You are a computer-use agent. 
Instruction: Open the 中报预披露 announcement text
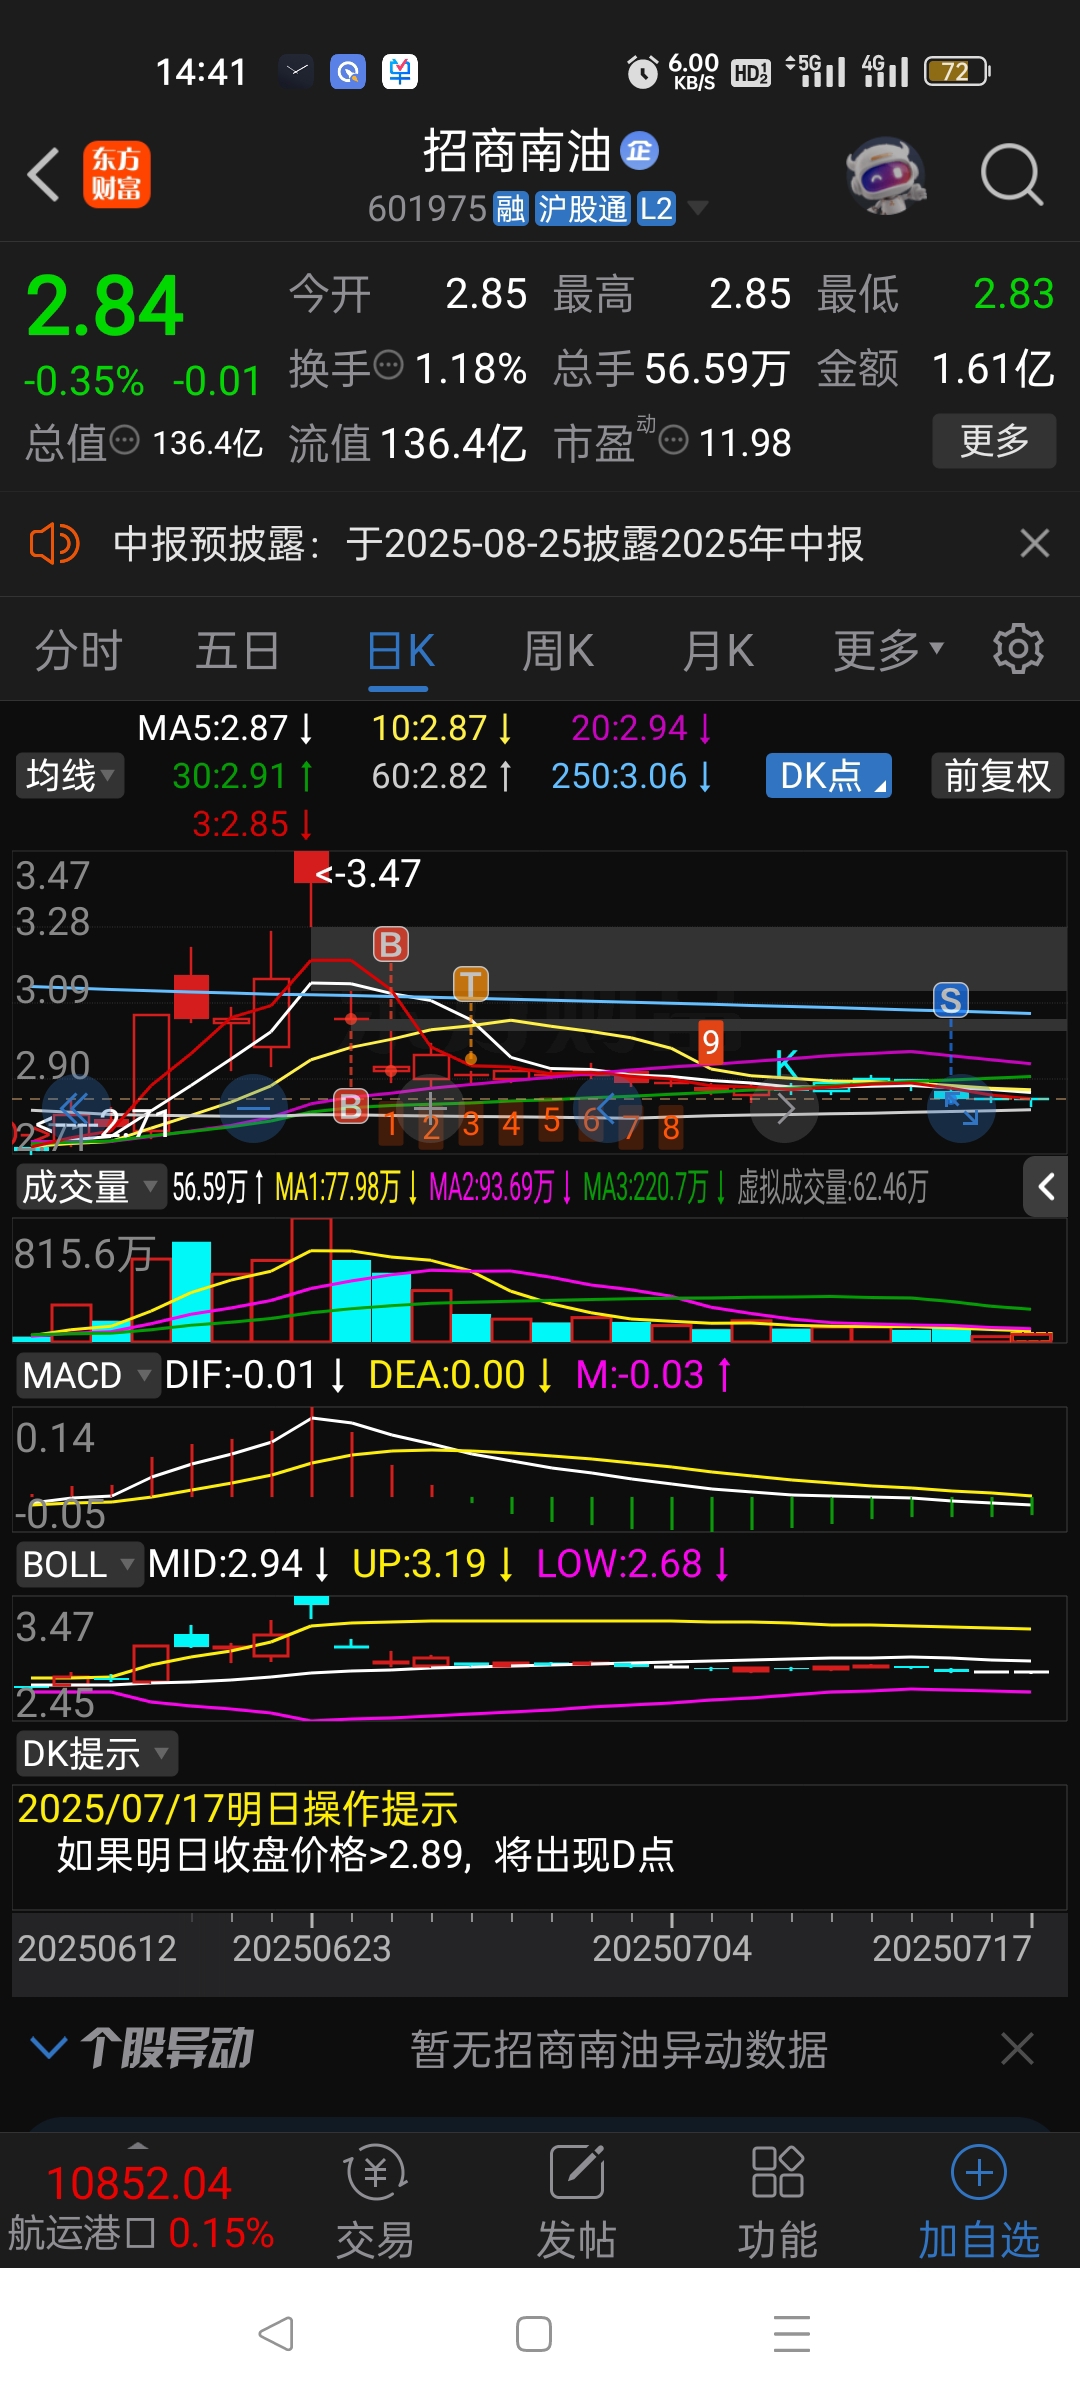click(x=488, y=544)
